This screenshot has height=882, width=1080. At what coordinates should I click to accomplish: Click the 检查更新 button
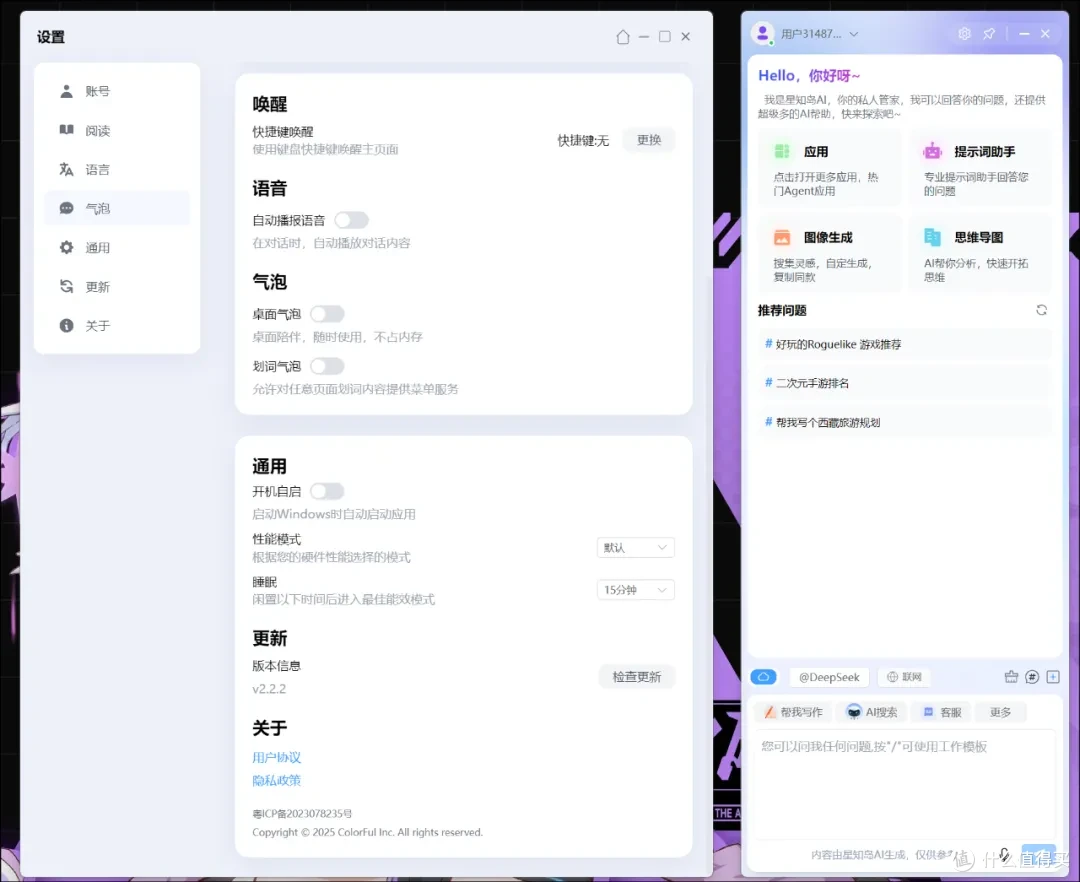pos(636,677)
